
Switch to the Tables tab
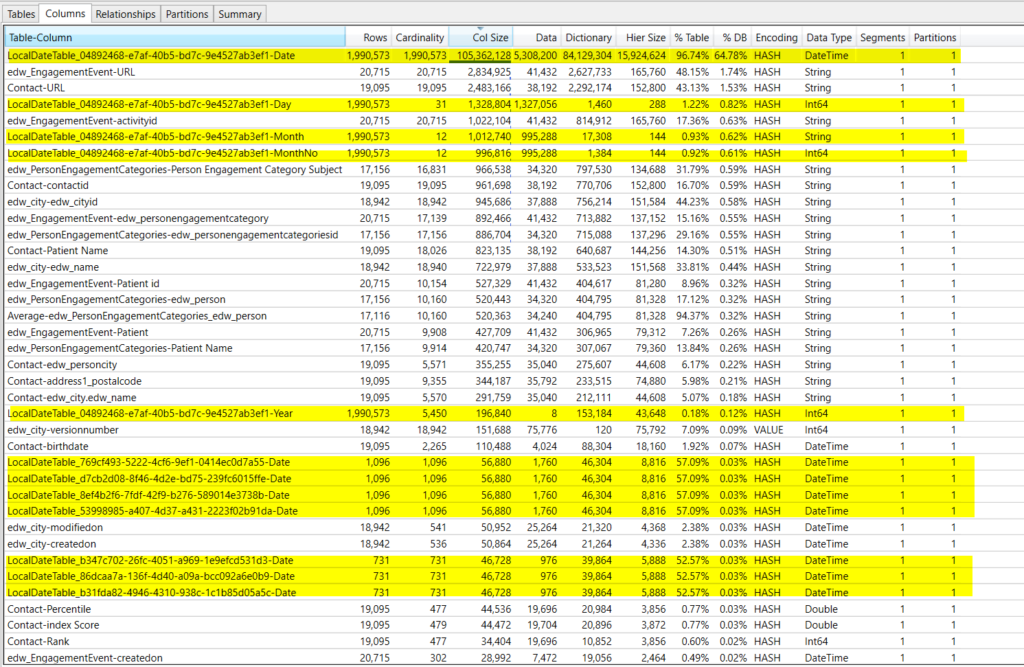click(20, 14)
